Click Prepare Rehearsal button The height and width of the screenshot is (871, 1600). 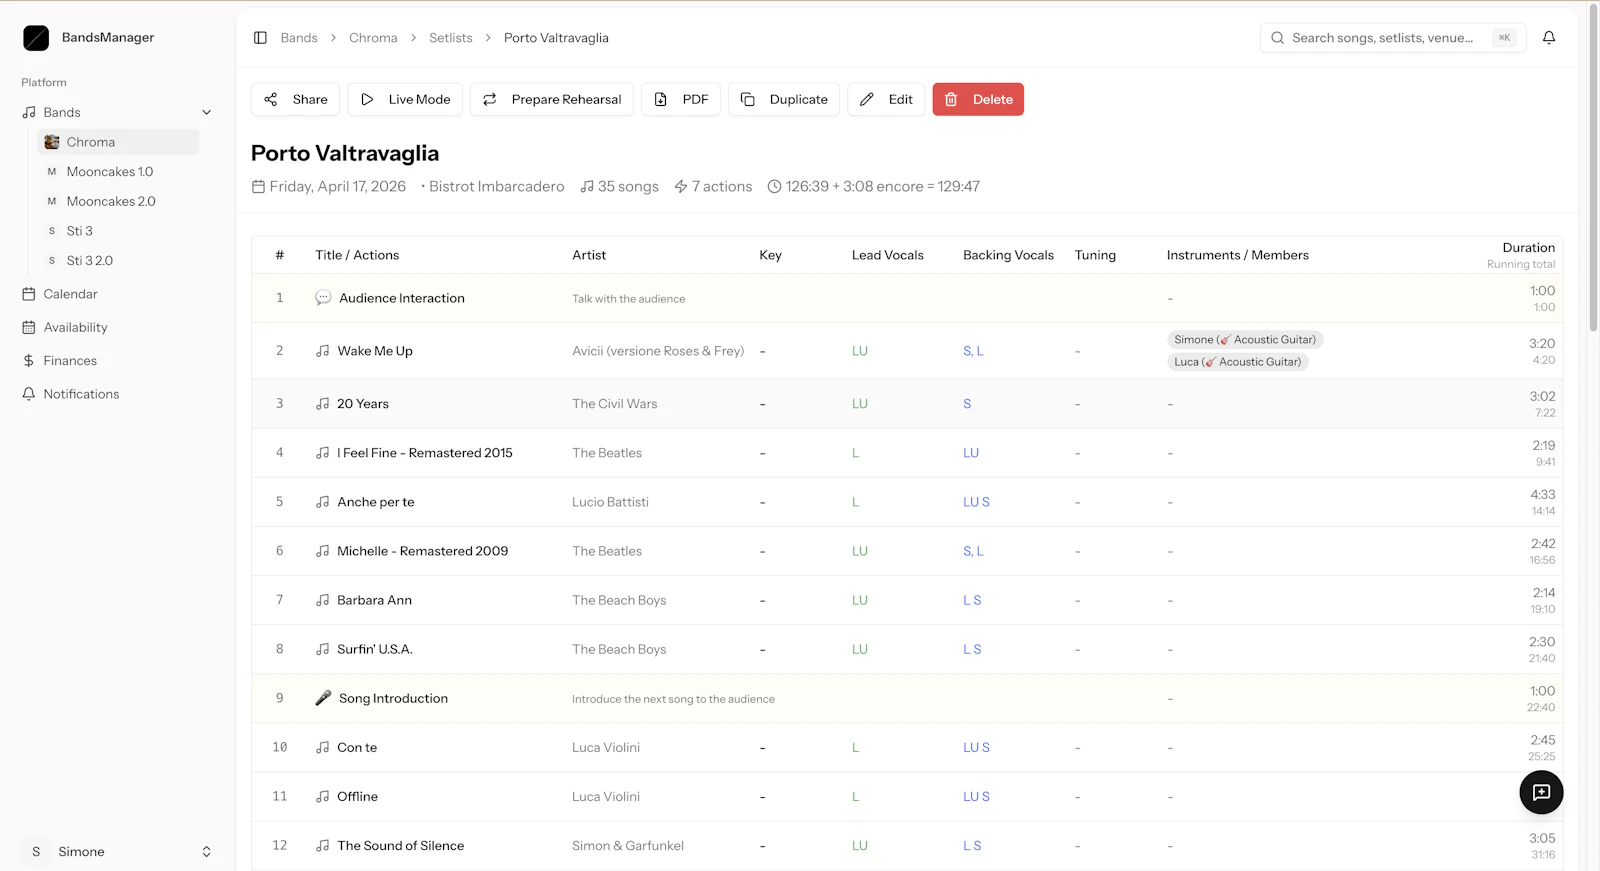coord(552,99)
